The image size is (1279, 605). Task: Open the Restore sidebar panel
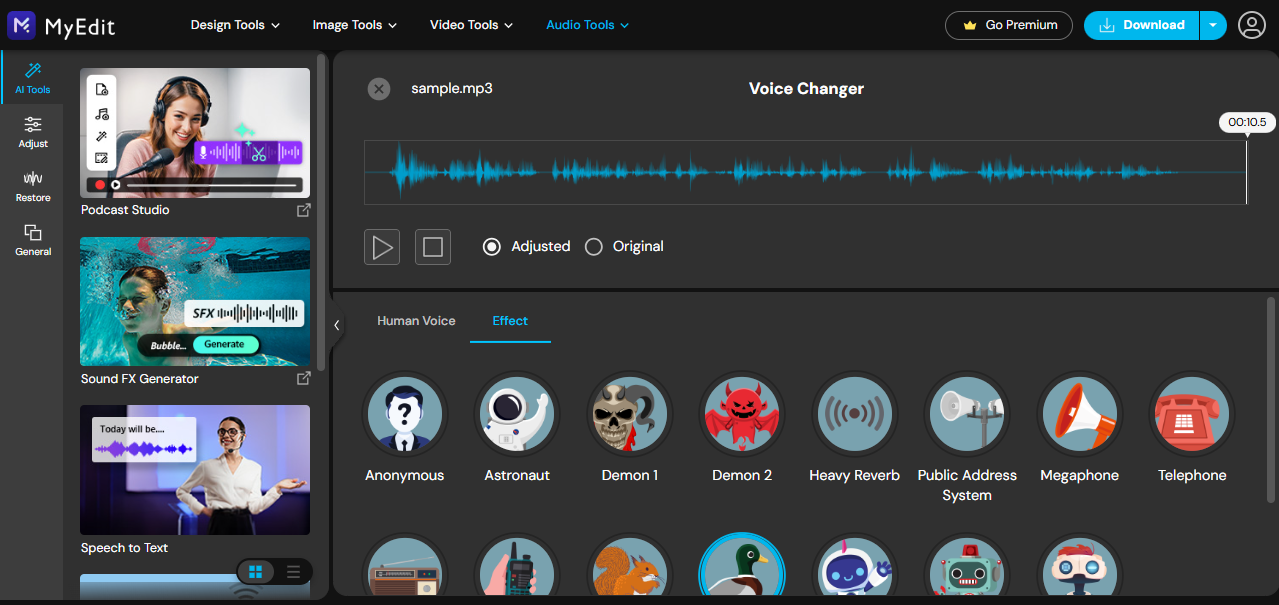pyautogui.click(x=32, y=186)
